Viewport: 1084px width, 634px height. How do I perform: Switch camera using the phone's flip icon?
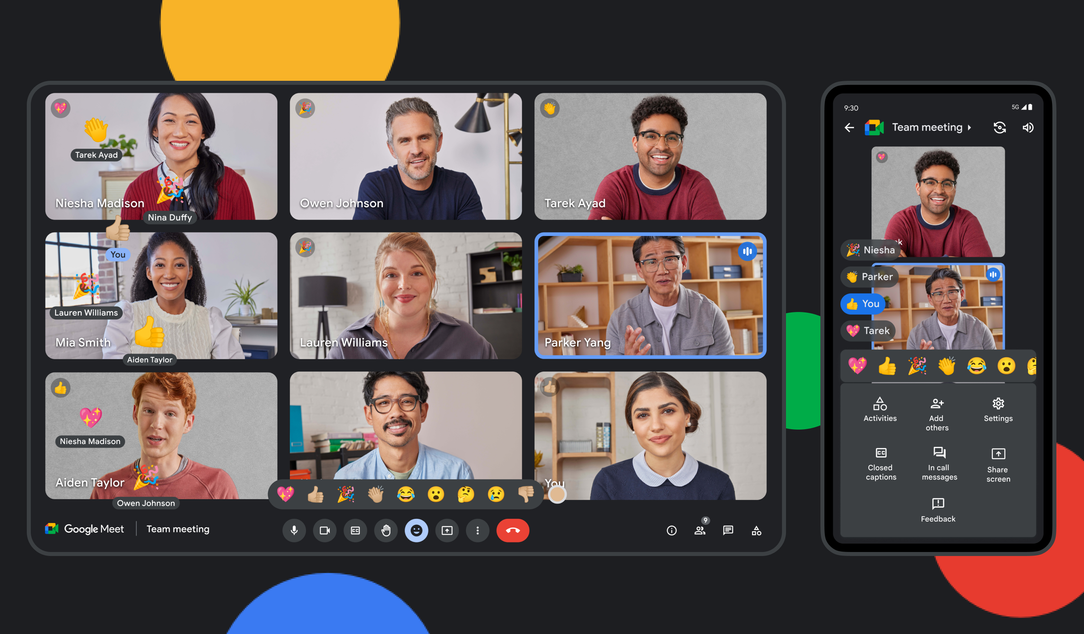pyautogui.click(x=999, y=128)
